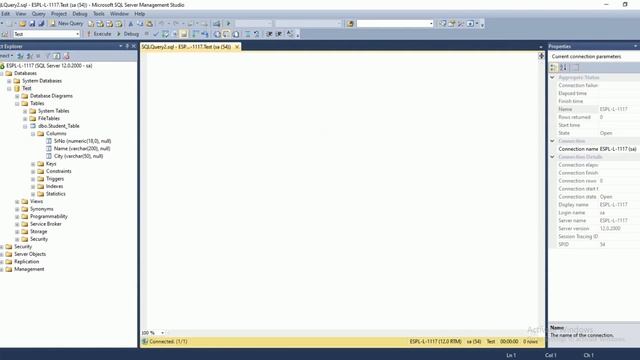The image size is (640, 360).
Task: Collapse the Connection Details section
Action: 553,157
